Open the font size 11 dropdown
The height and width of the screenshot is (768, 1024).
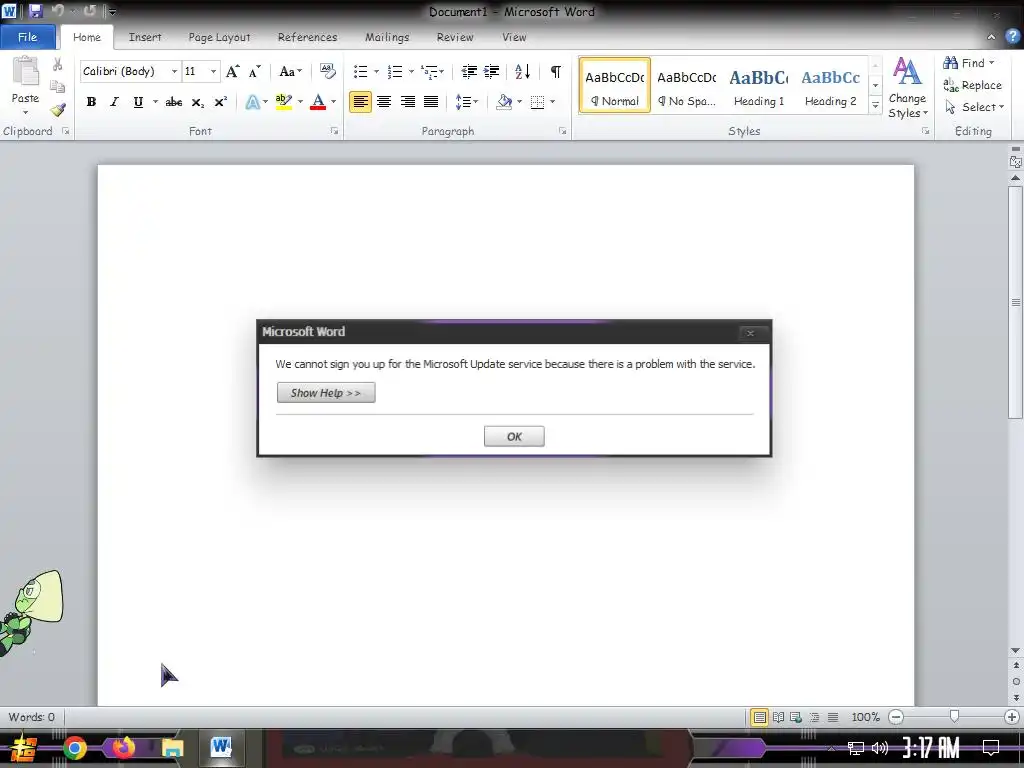point(213,71)
